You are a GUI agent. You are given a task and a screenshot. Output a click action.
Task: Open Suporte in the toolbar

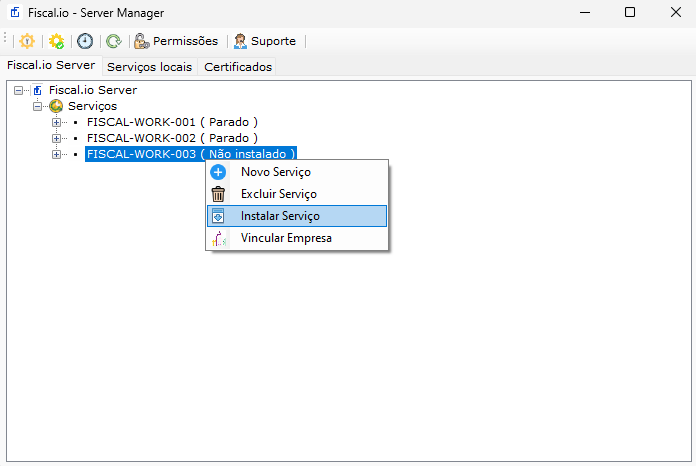point(265,41)
